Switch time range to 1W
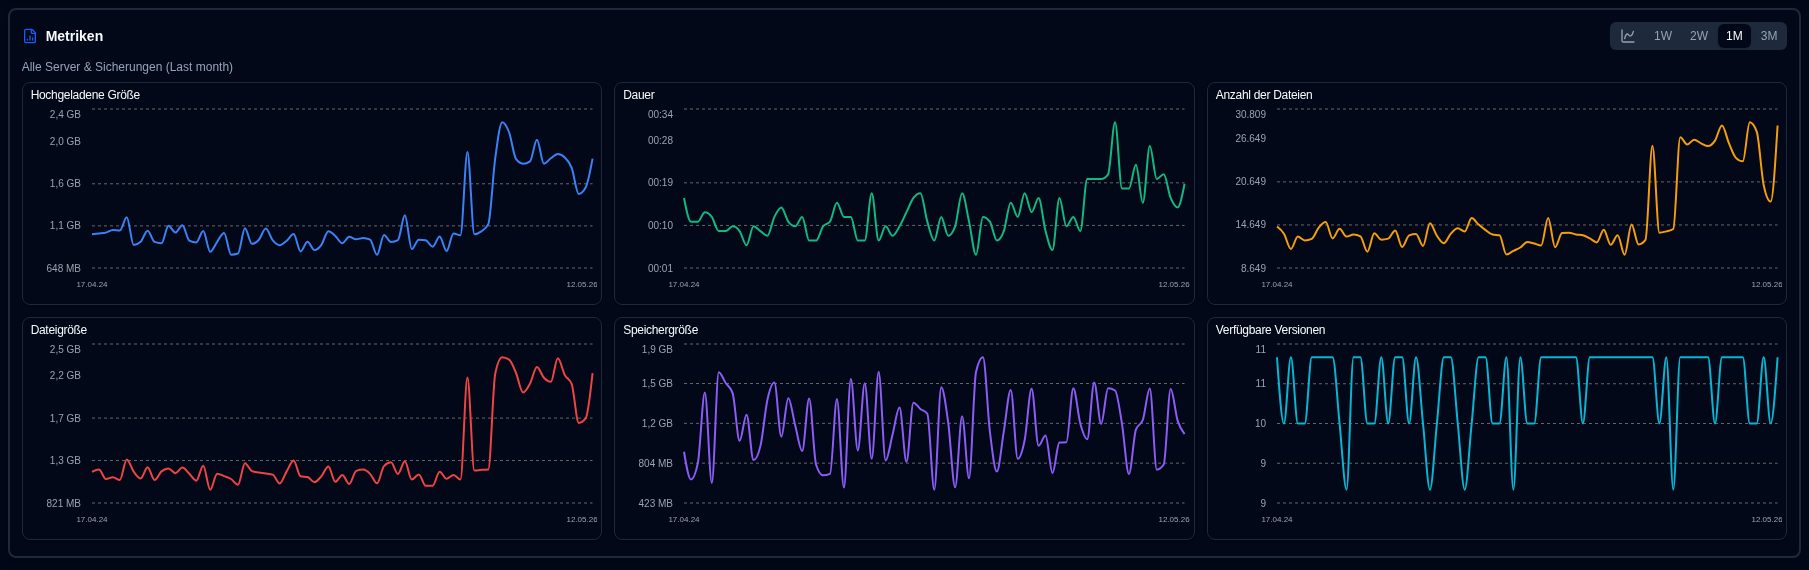This screenshot has height=570, width=1809. pyautogui.click(x=1663, y=36)
